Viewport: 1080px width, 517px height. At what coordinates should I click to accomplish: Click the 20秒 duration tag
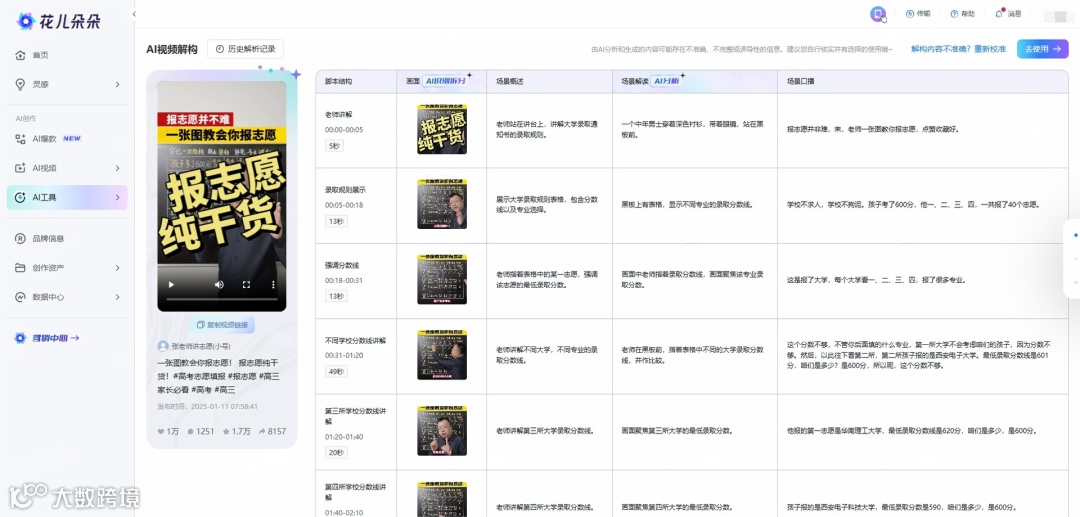[x=335, y=452]
